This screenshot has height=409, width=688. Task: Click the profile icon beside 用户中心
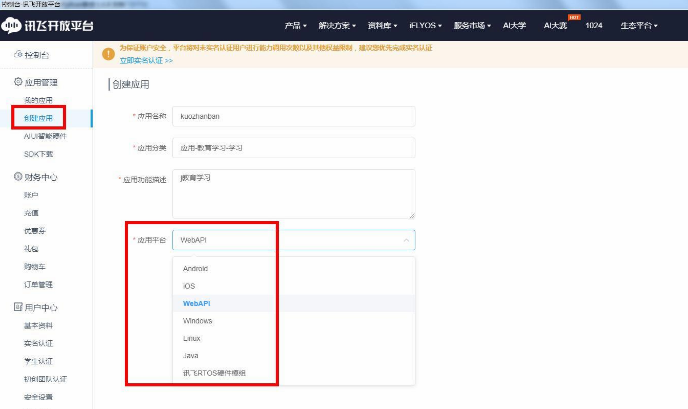[18, 307]
